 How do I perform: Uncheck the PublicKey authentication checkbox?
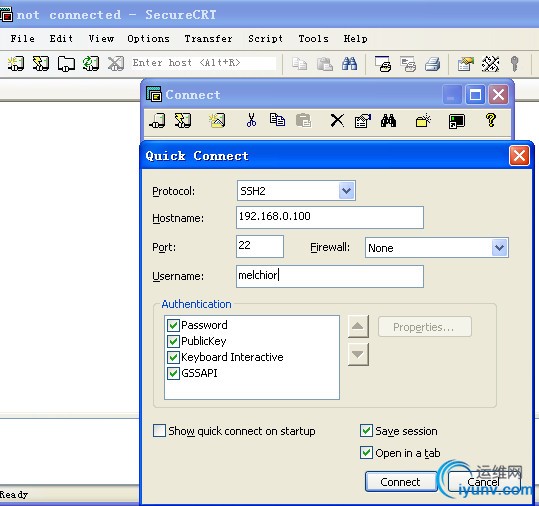pos(173,341)
